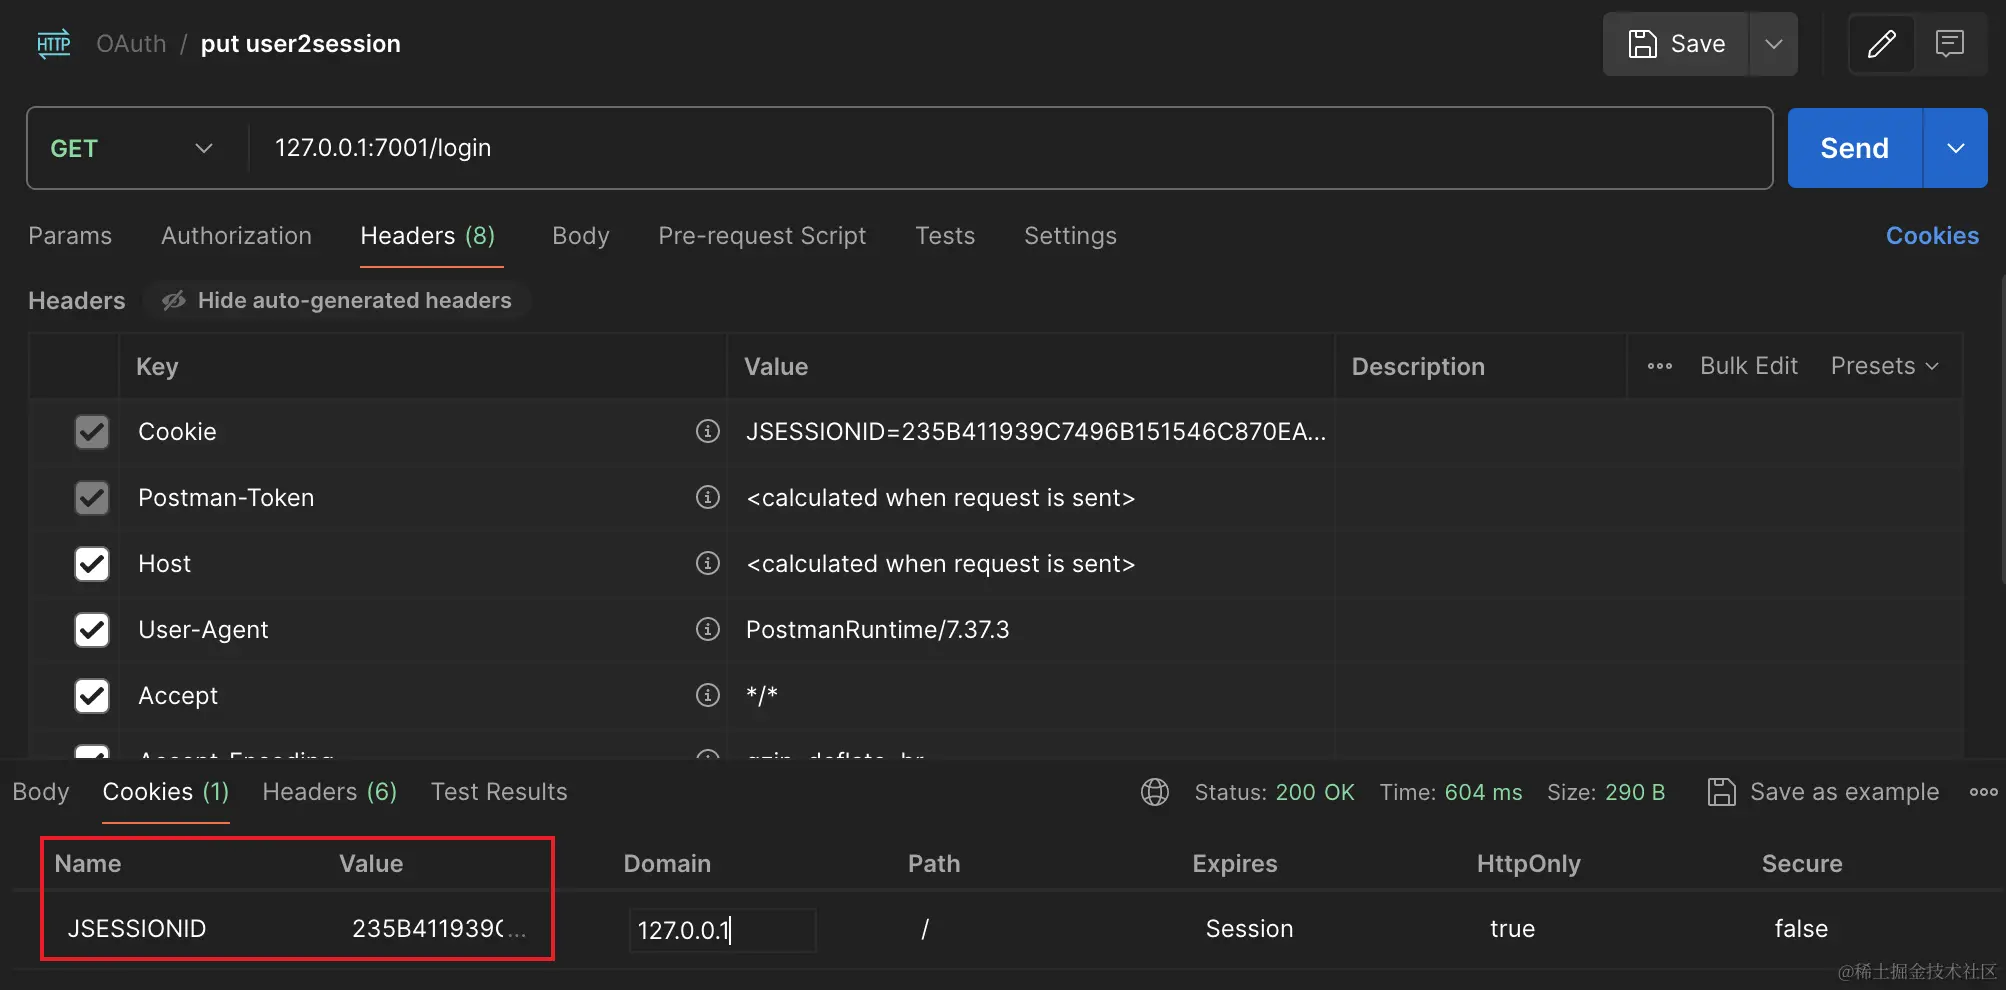The image size is (2006, 990).
Task: Click the OAuth collection breadcrumb
Action: click(x=131, y=44)
